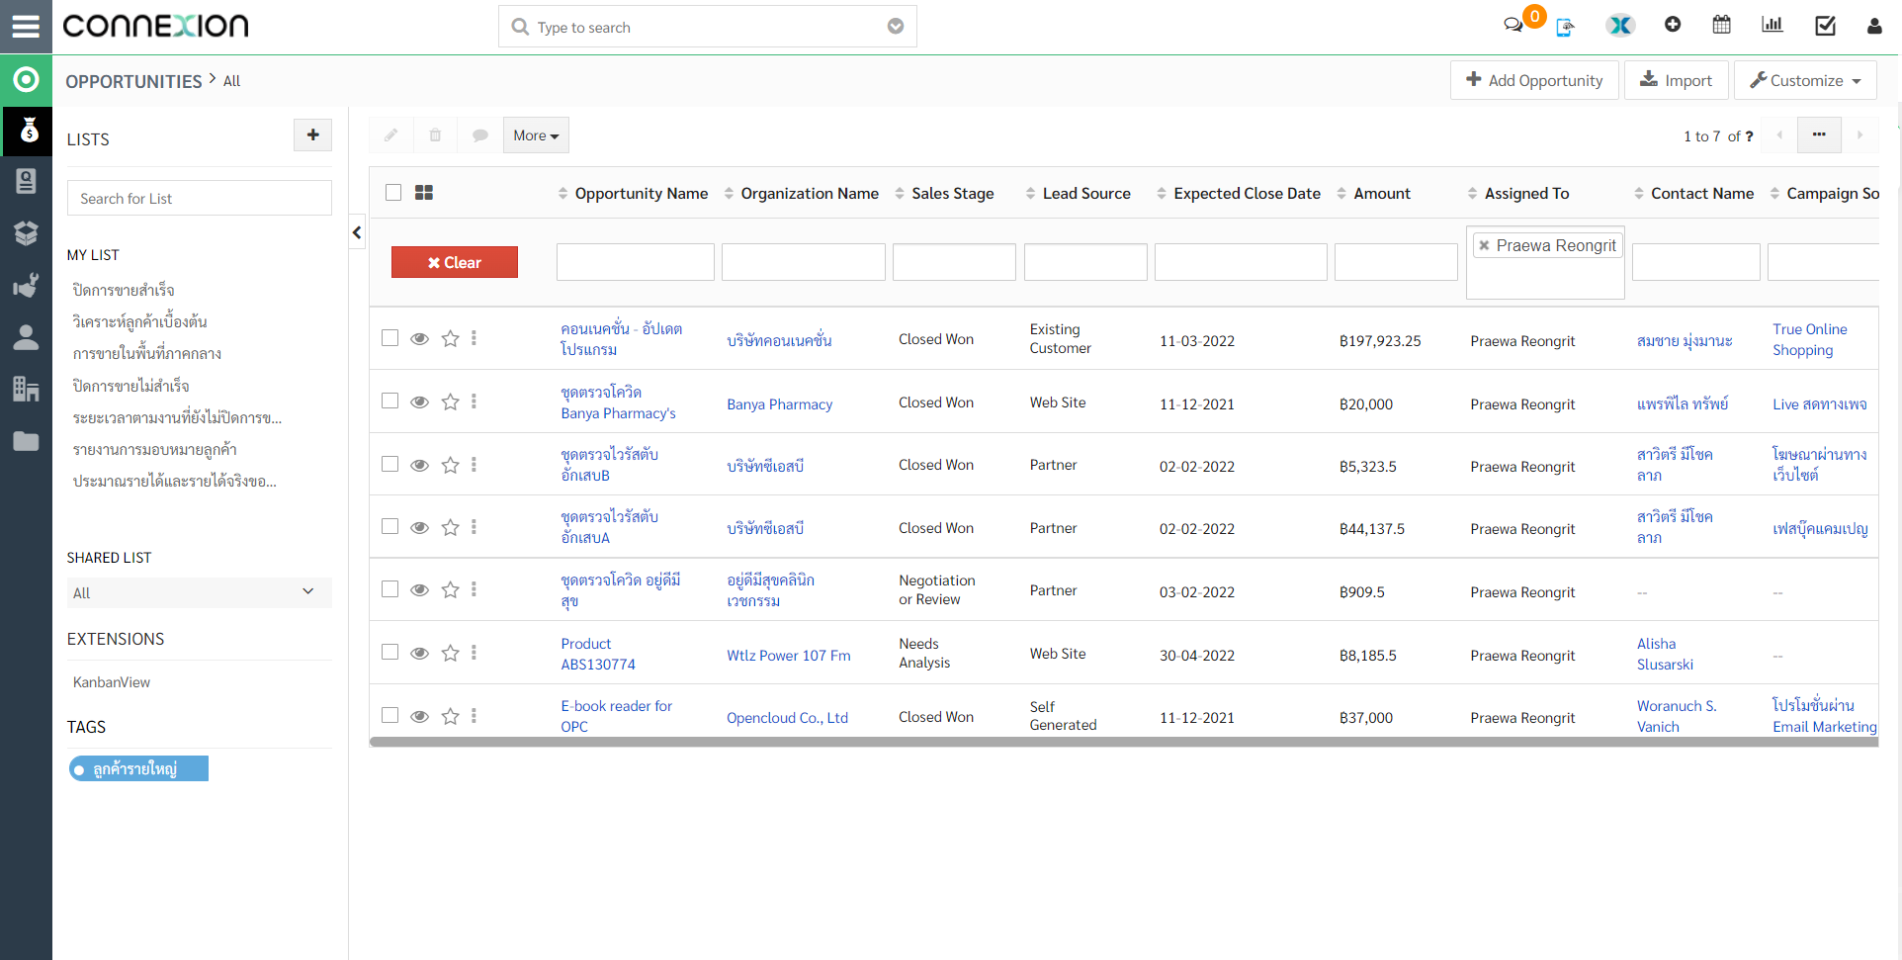
Task: Open KanbanView extension
Action: pyautogui.click(x=111, y=682)
